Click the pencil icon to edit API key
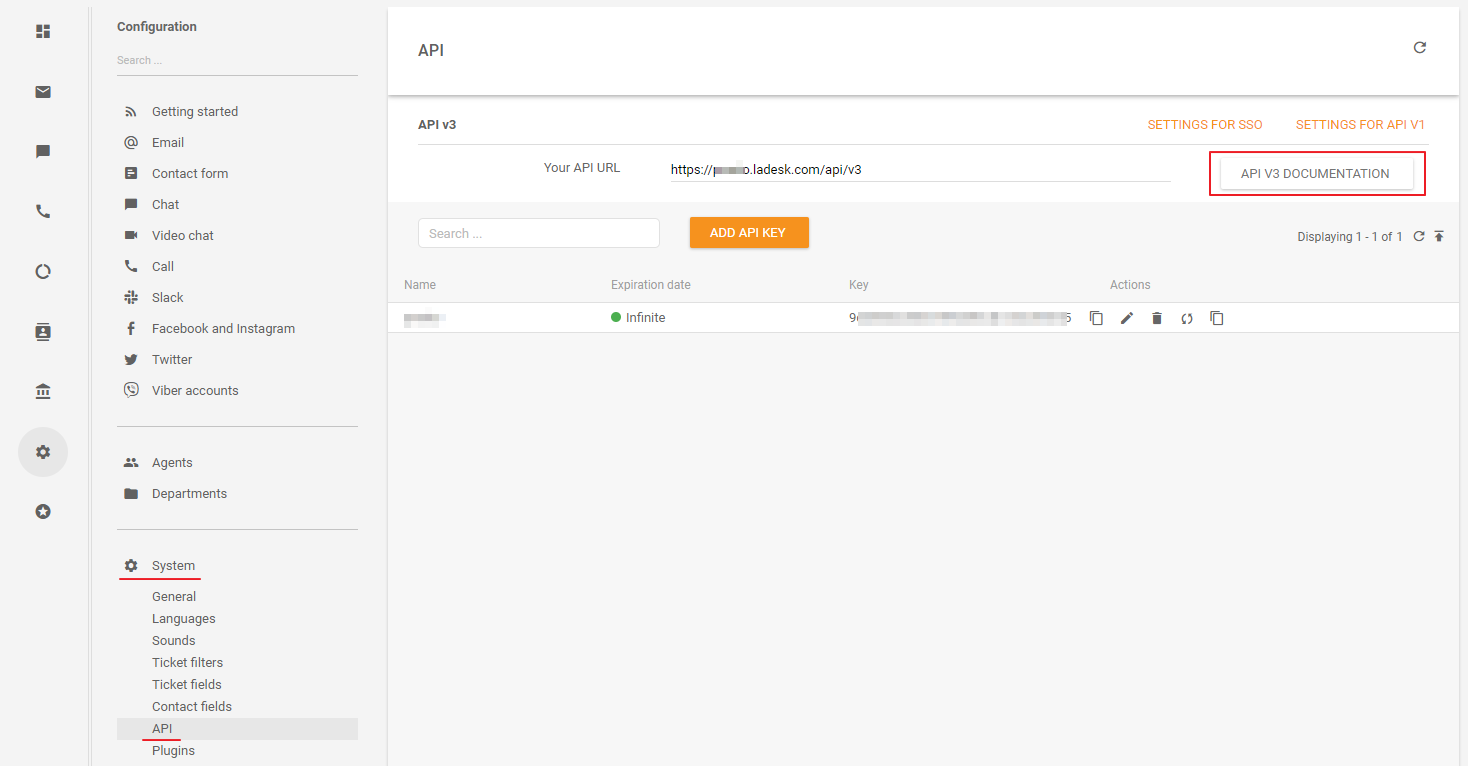 (1127, 318)
